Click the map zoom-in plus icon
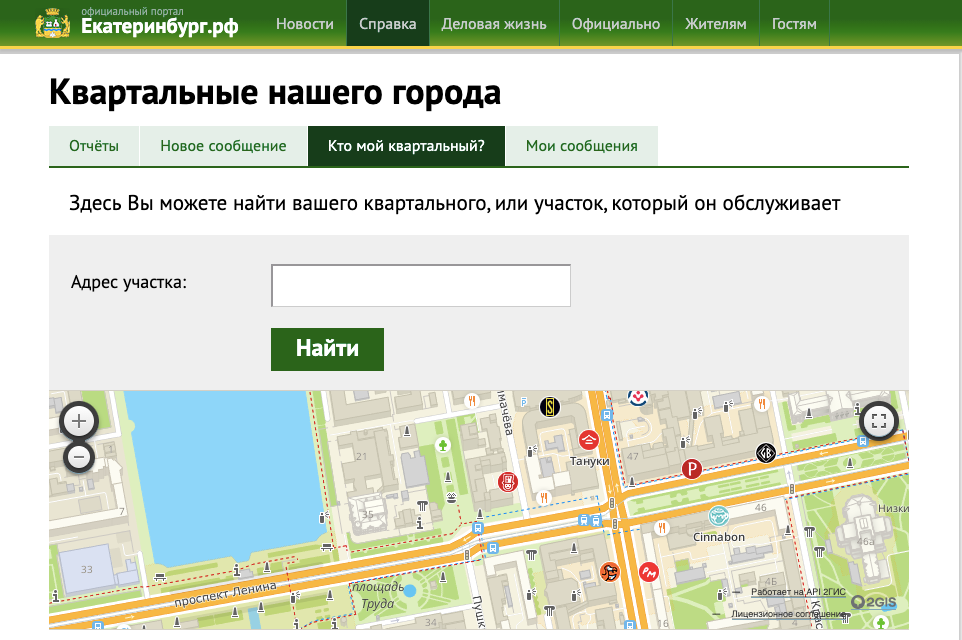Viewport: 962px width, 640px height. (x=79, y=422)
